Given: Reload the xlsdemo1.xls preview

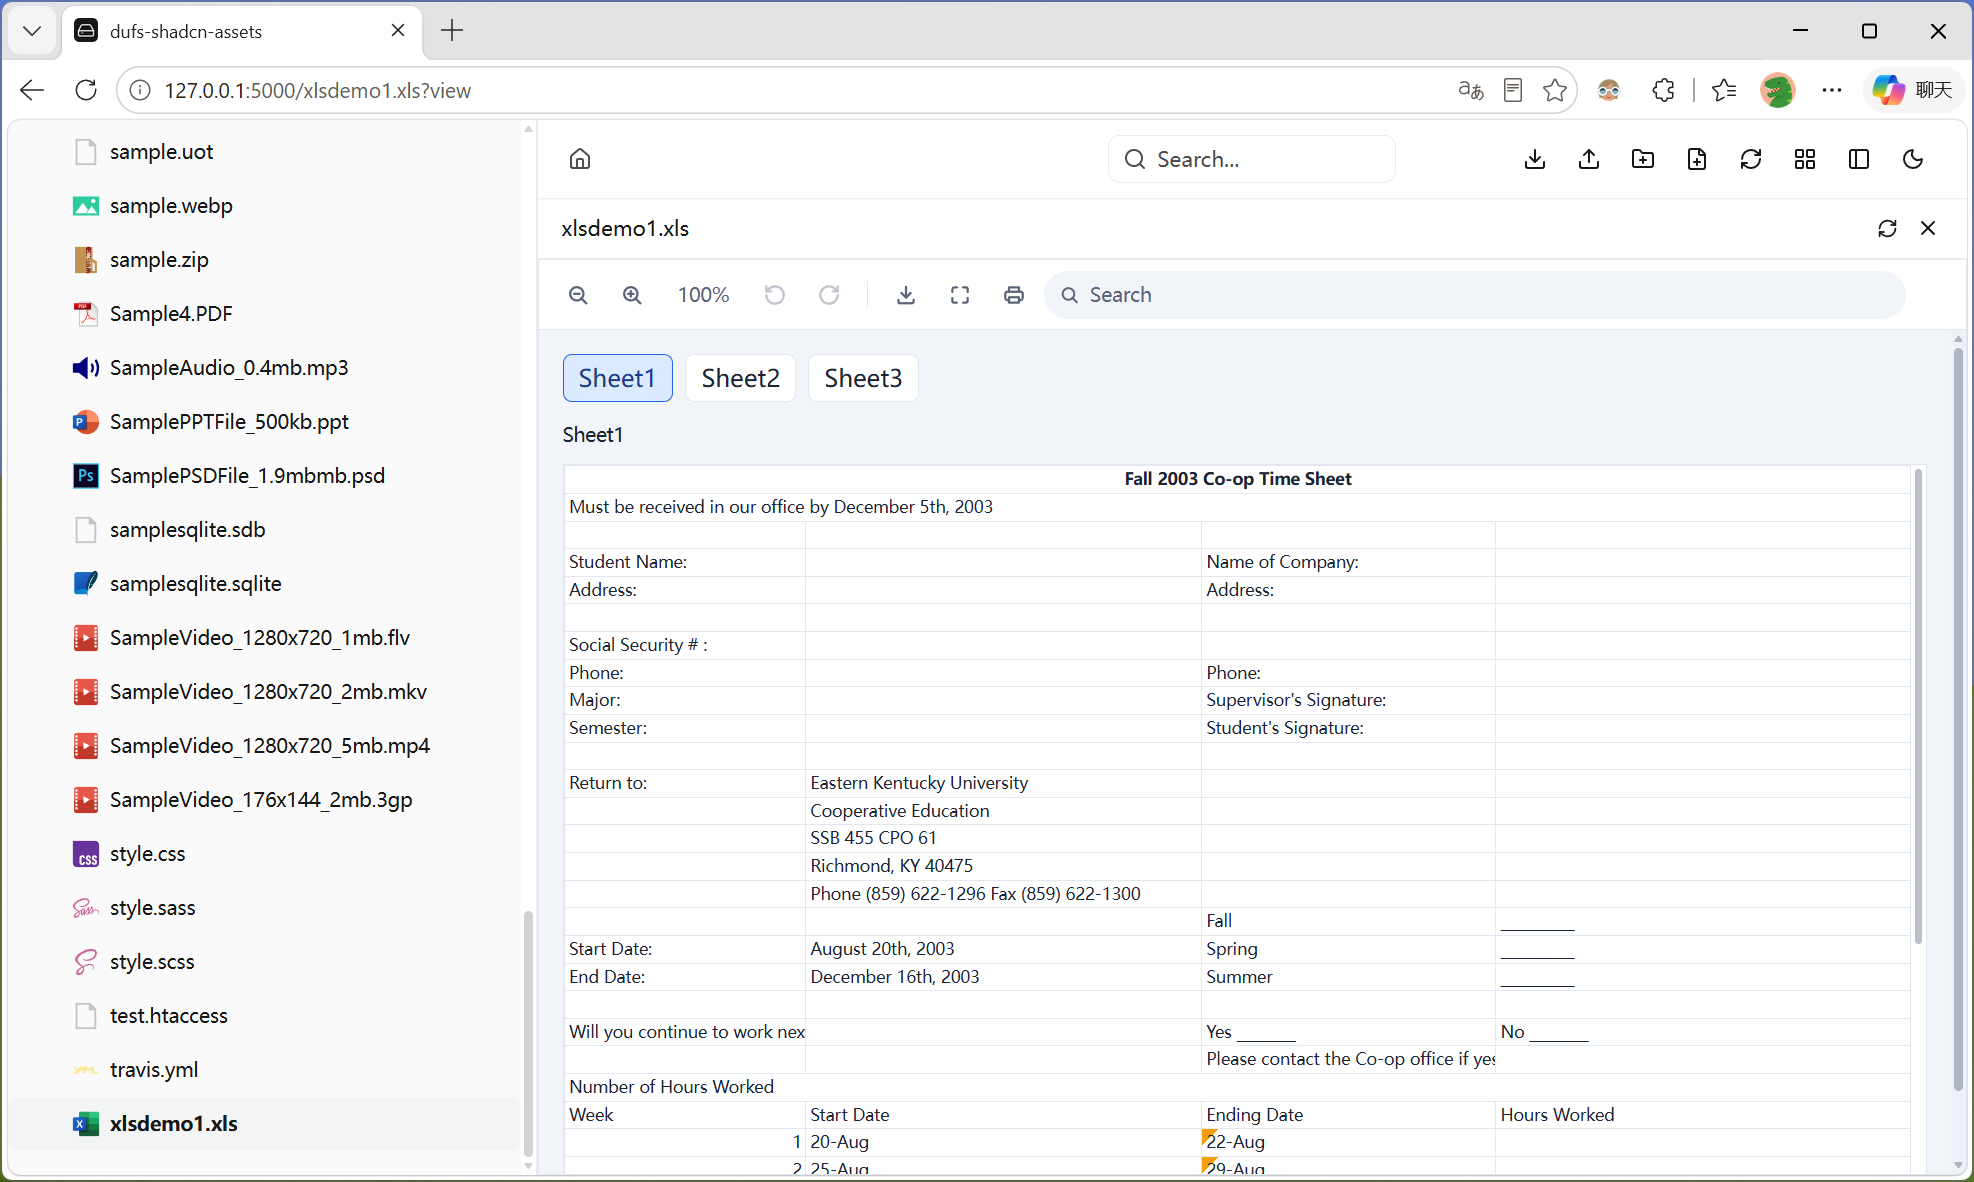Looking at the screenshot, I should (1887, 229).
